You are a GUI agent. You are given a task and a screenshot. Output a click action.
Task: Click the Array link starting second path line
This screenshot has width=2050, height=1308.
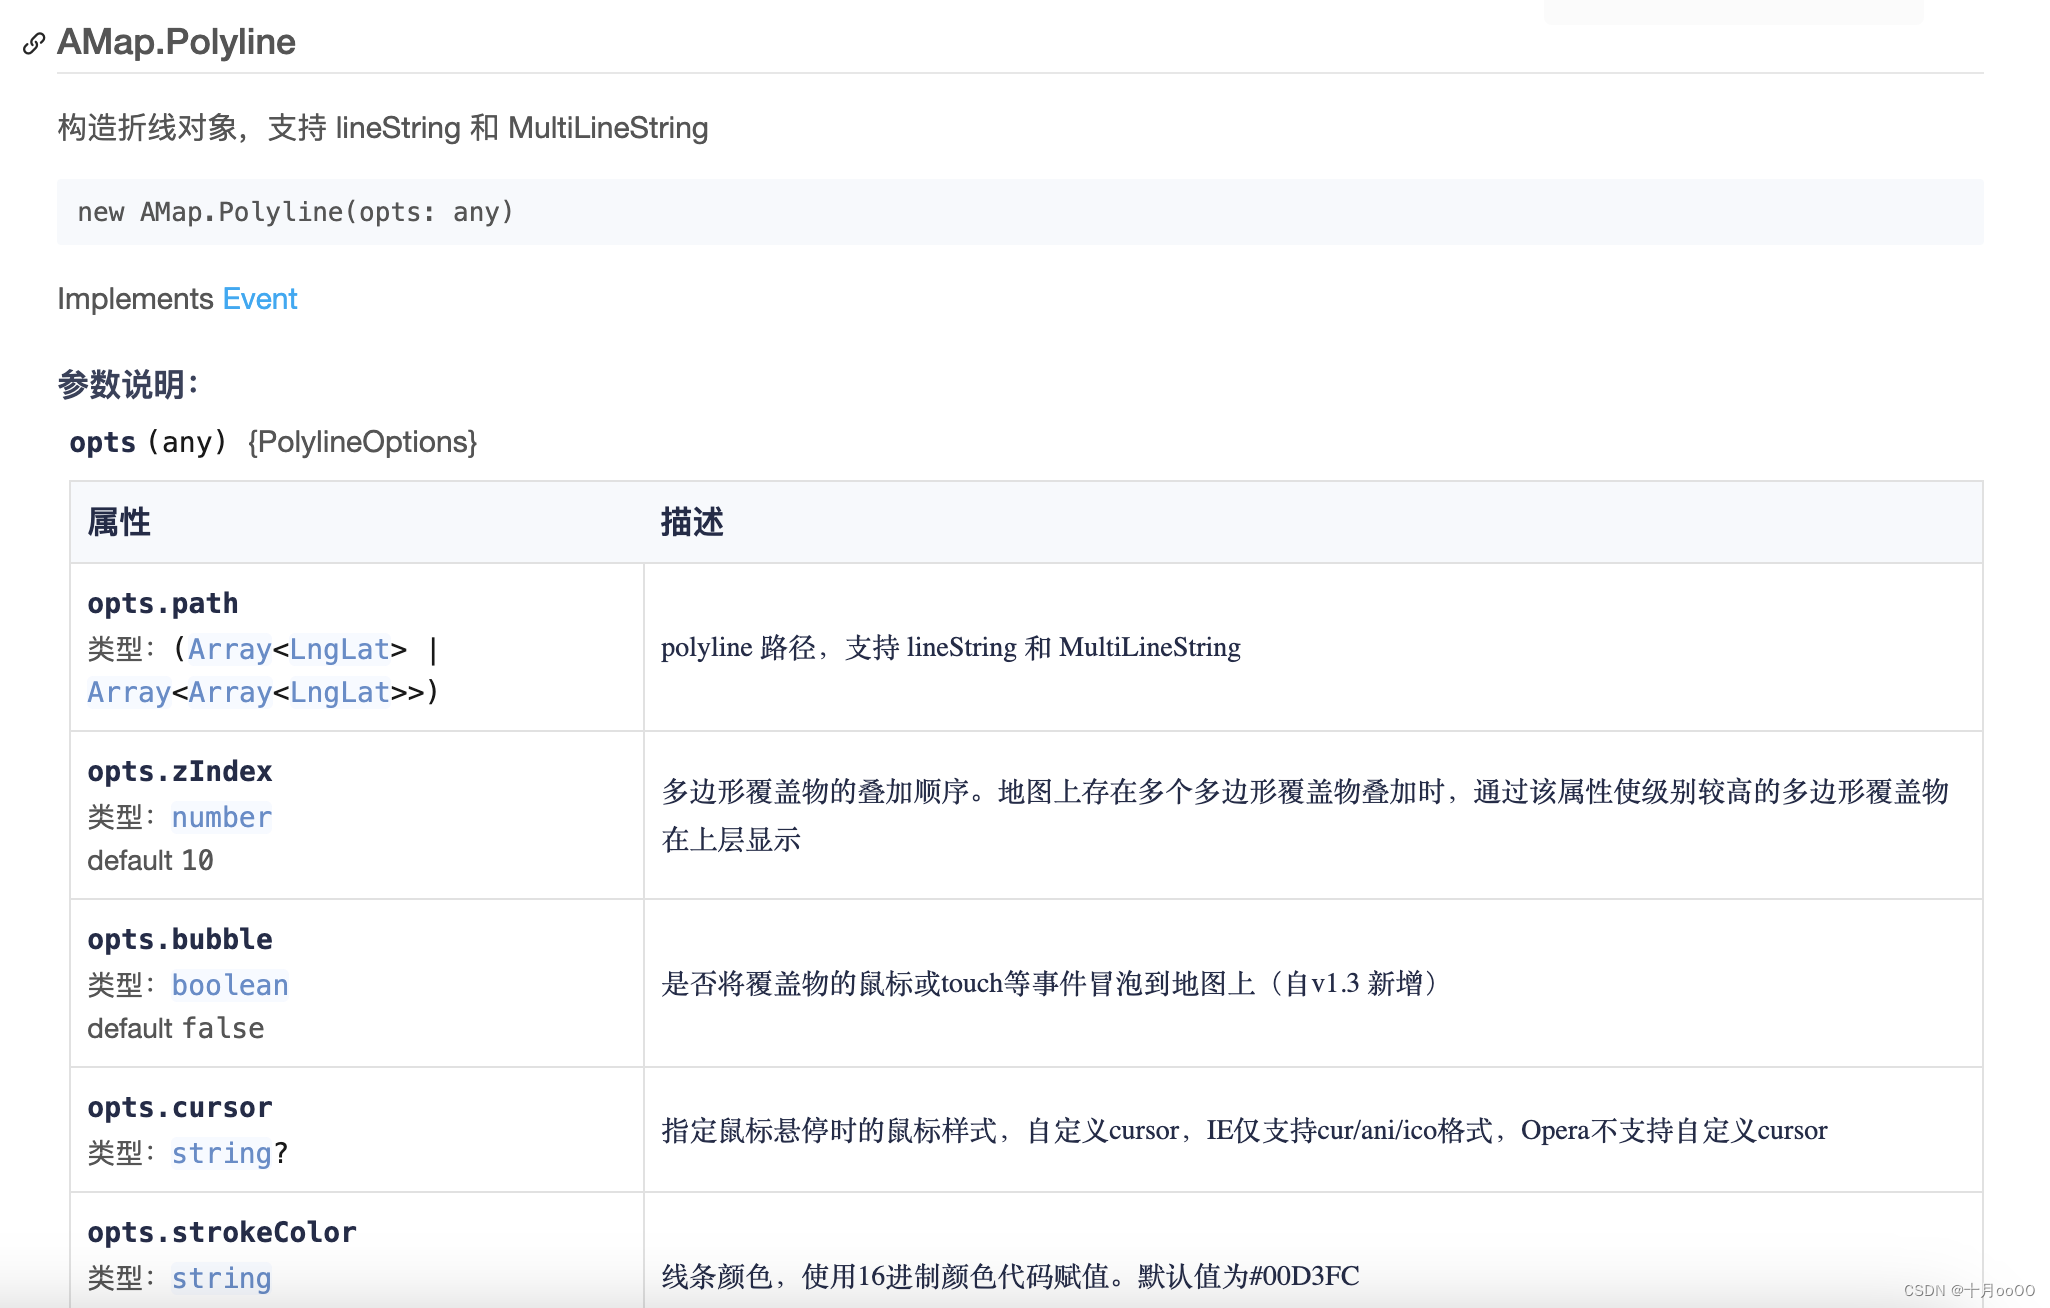coord(128,693)
